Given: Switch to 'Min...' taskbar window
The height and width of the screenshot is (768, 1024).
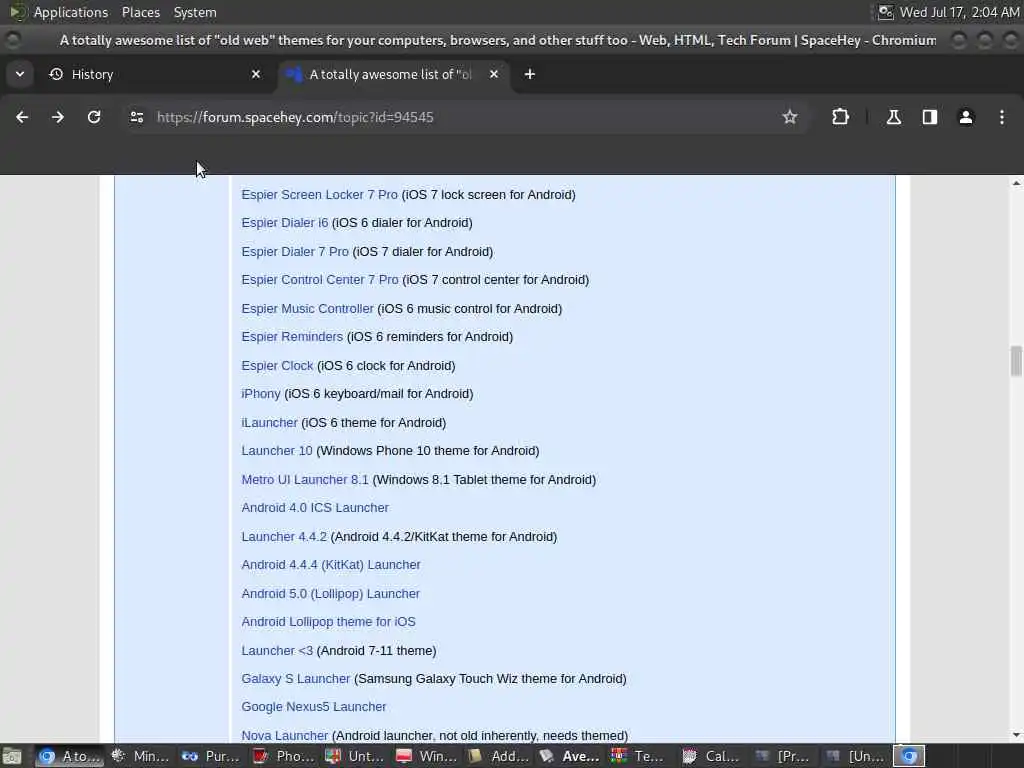Looking at the screenshot, I should coord(140,756).
